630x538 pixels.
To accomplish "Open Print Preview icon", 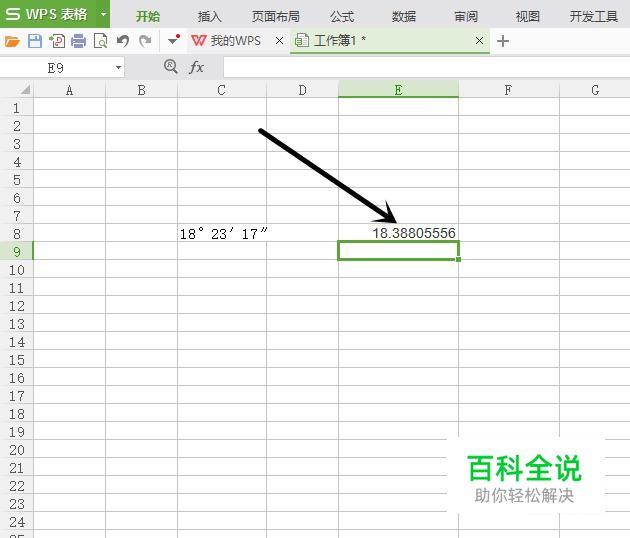I will (x=100, y=41).
